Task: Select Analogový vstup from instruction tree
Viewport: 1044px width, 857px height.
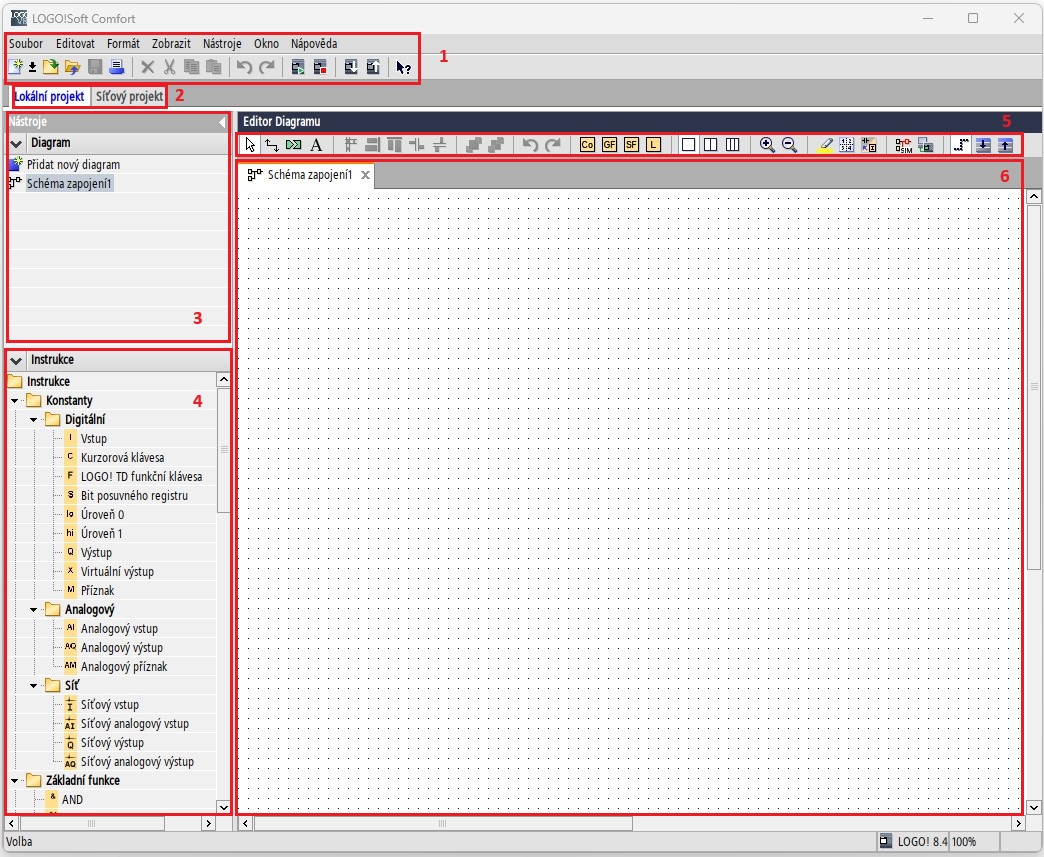Action: click(x=119, y=629)
